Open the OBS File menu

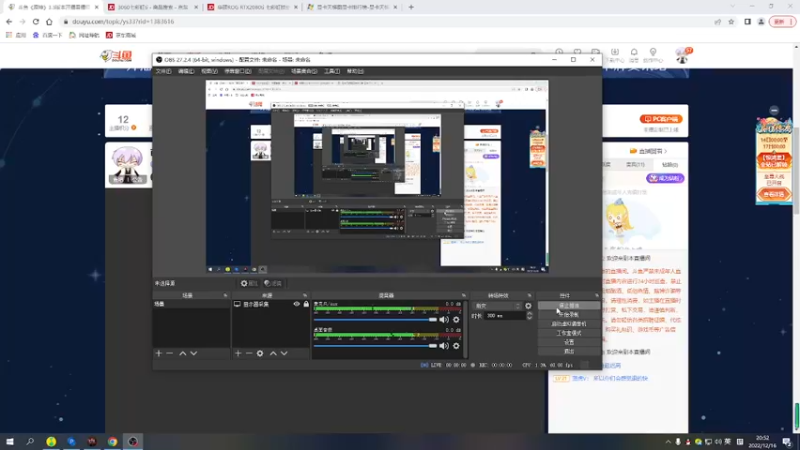pyautogui.click(x=163, y=71)
